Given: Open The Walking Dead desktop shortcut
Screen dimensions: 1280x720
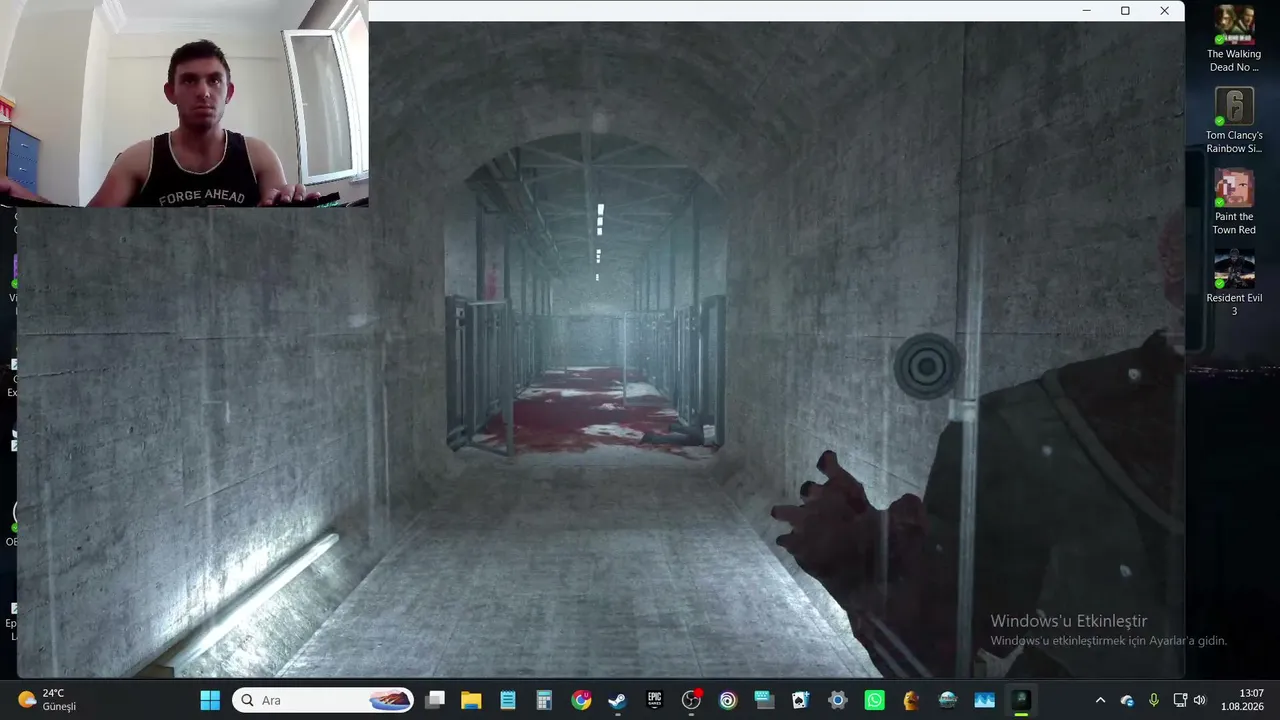Looking at the screenshot, I should point(1234,39).
